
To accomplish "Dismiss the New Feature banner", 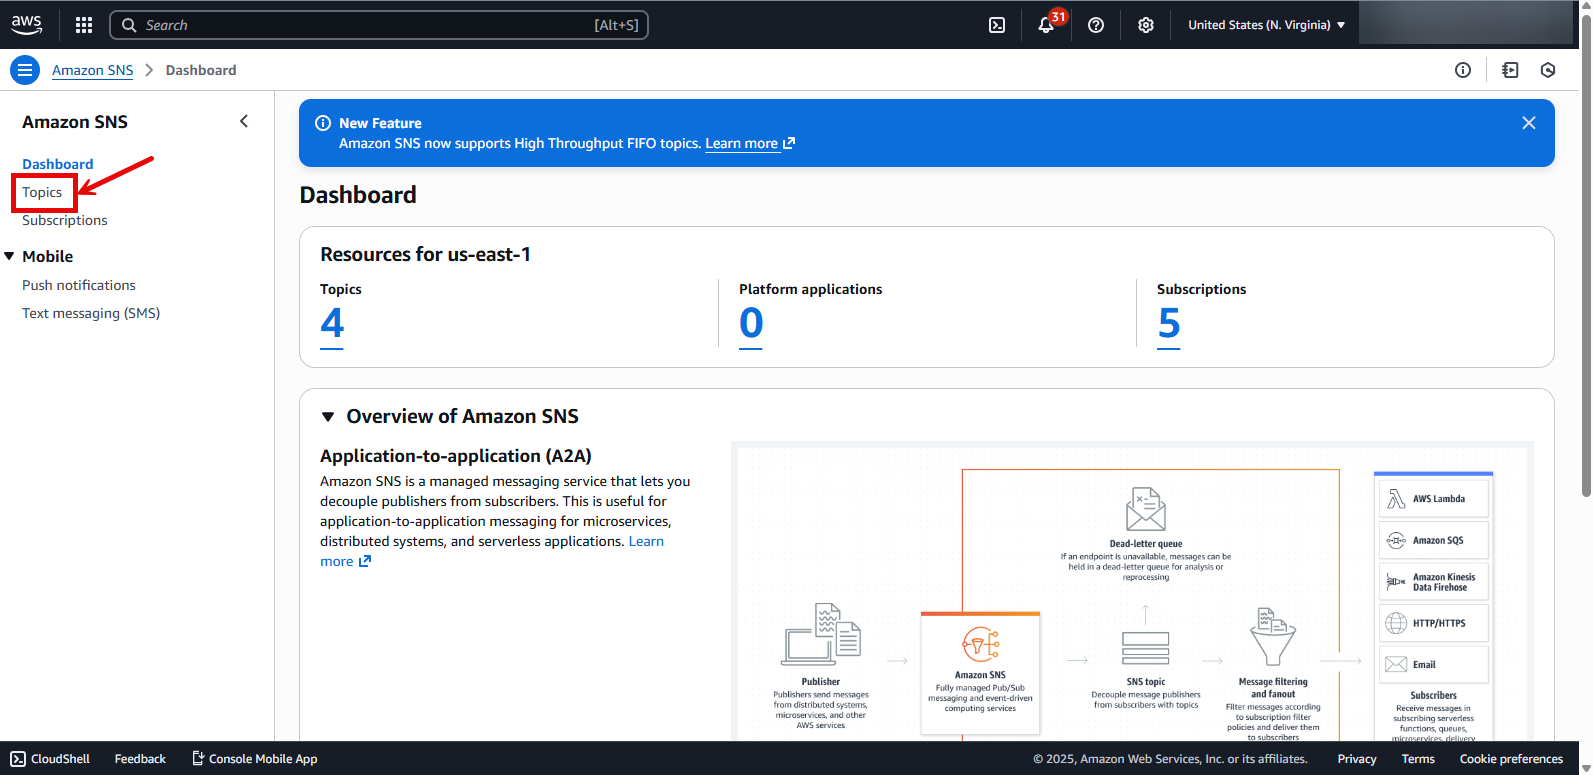I will pyautogui.click(x=1528, y=123).
